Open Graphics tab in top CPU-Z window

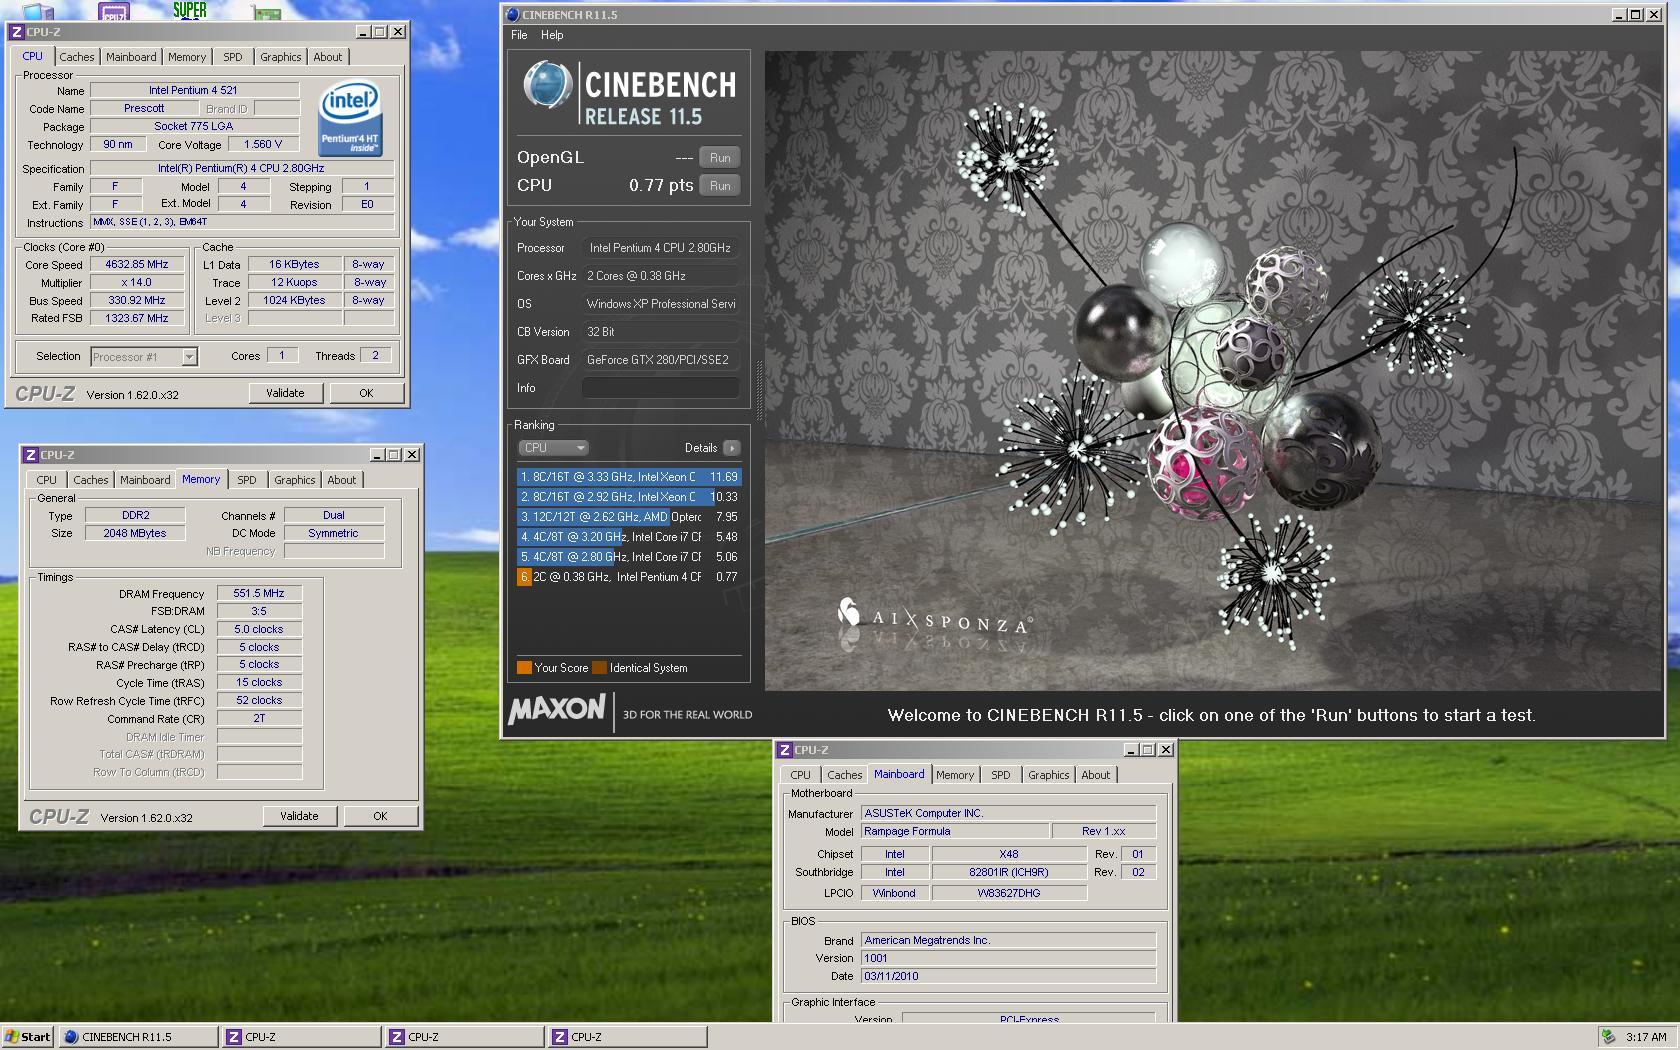point(281,57)
